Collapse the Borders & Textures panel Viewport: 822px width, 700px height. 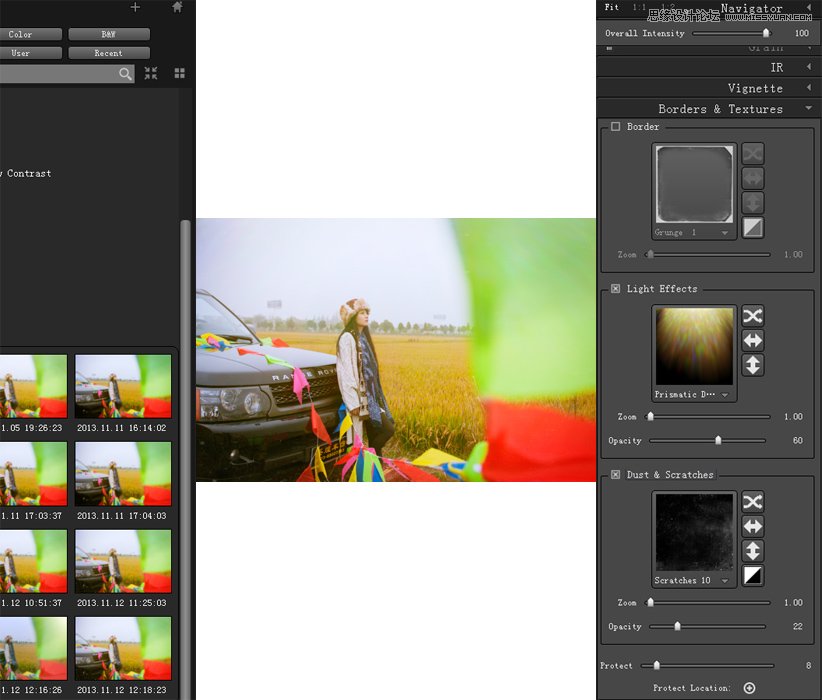click(x=808, y=109)
